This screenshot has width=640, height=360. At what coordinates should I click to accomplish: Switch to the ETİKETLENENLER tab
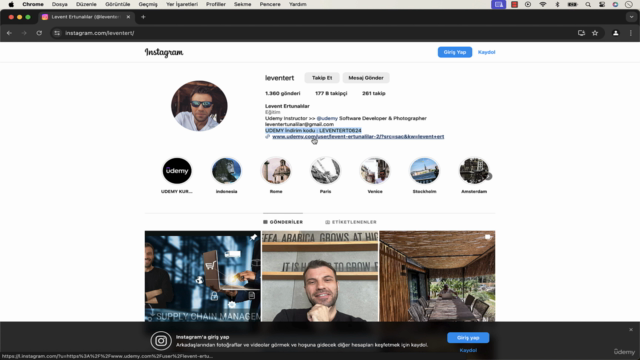point(351,222)
